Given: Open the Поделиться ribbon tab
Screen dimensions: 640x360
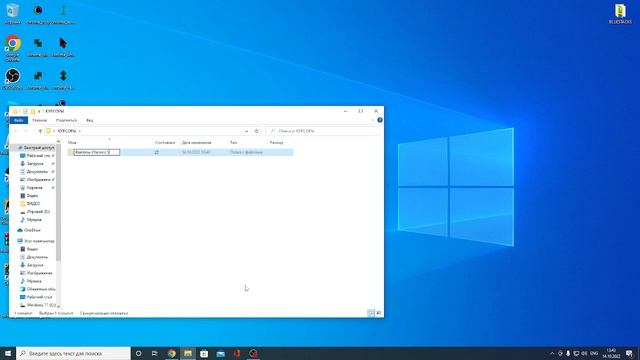Looking at the screenshot, I should [x=66, y=120].
